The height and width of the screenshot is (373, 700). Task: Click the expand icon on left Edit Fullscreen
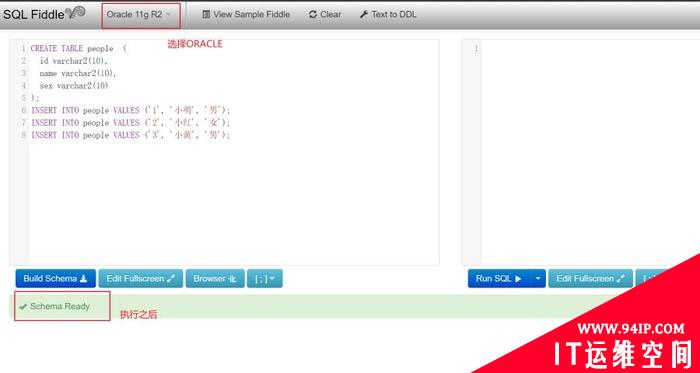[171, 278]
